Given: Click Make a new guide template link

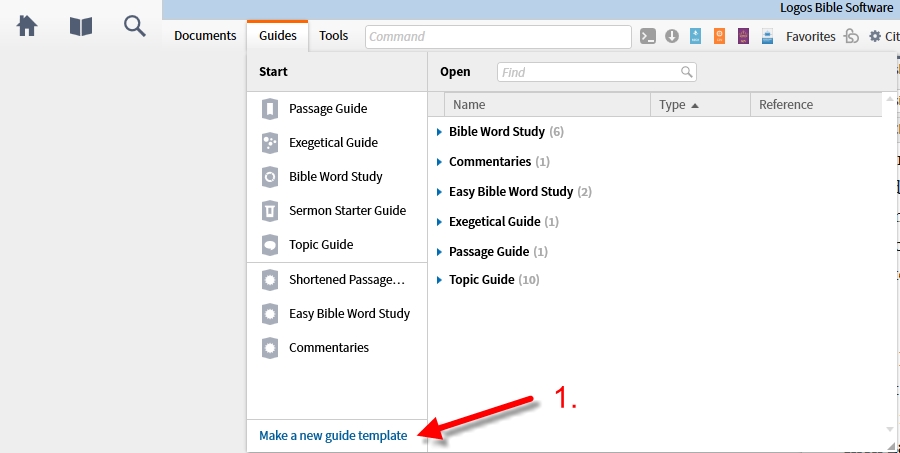Looking at the screenshot, I should point(333,436).
